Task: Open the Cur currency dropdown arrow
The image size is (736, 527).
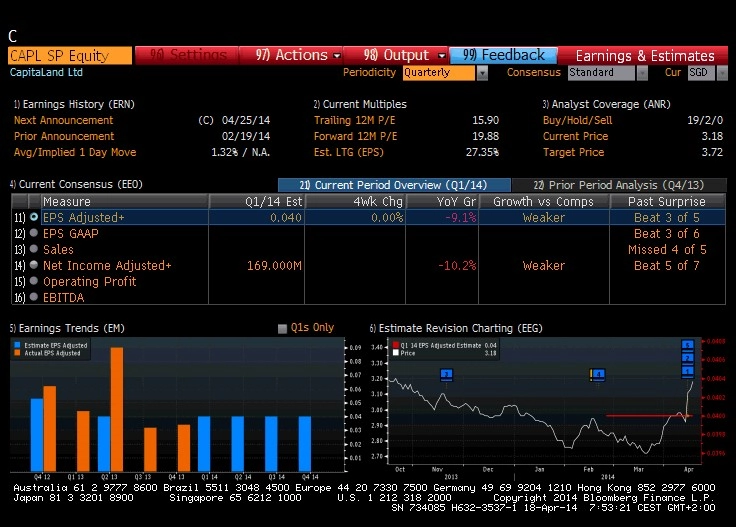Action: 722,73
